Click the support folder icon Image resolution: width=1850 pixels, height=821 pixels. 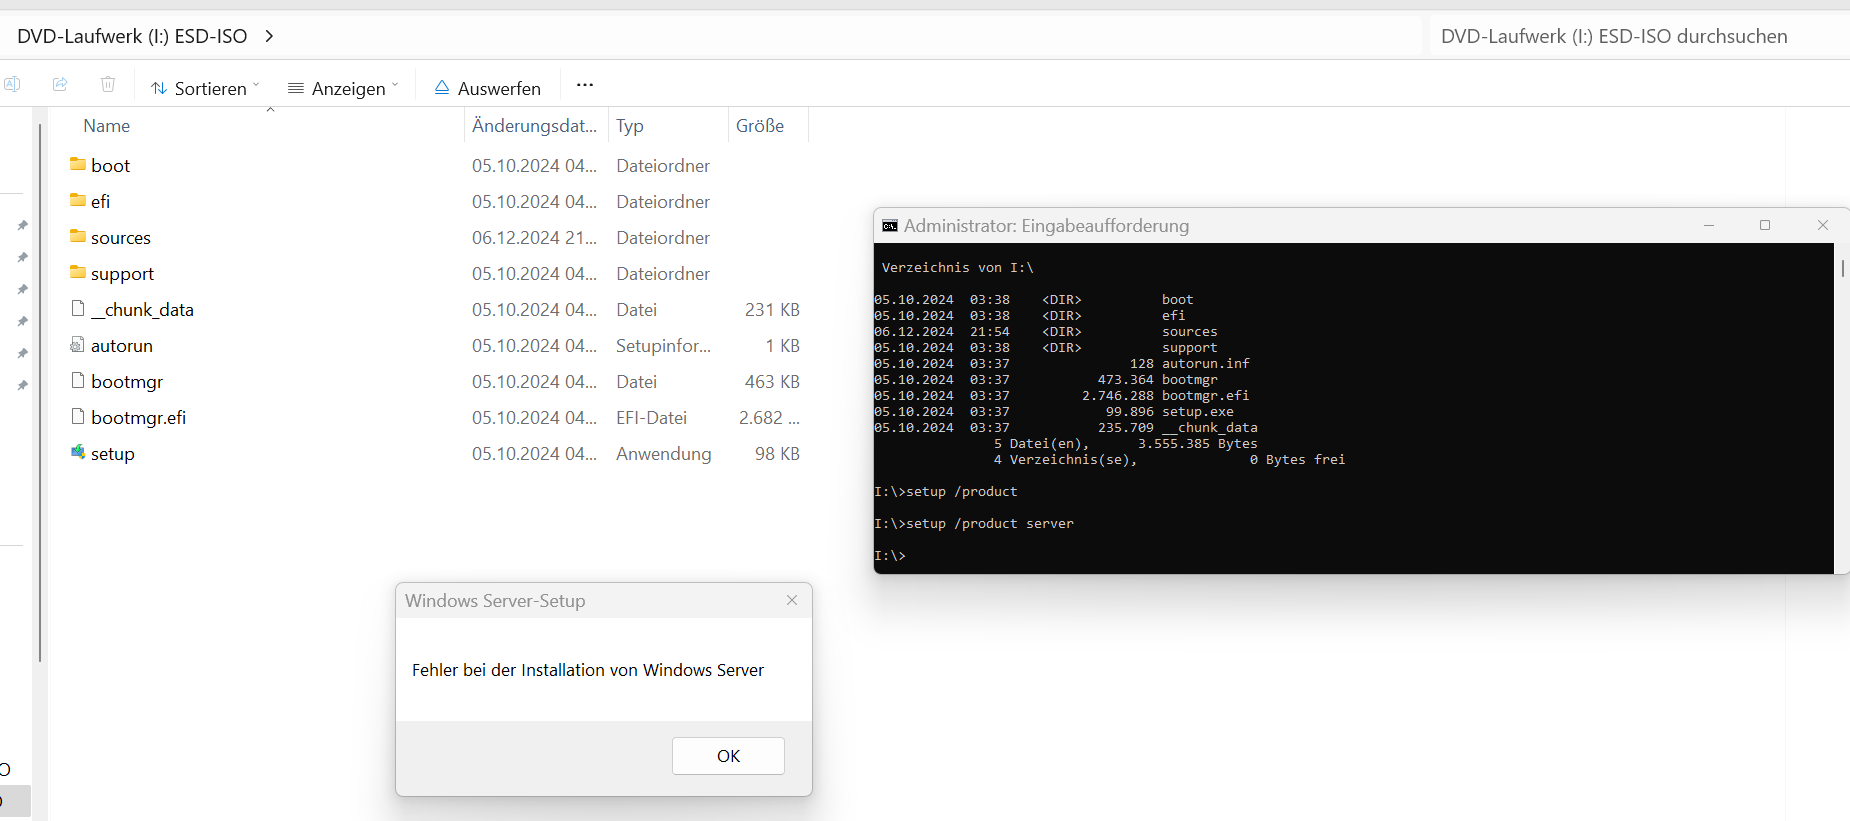coord(78,272)
